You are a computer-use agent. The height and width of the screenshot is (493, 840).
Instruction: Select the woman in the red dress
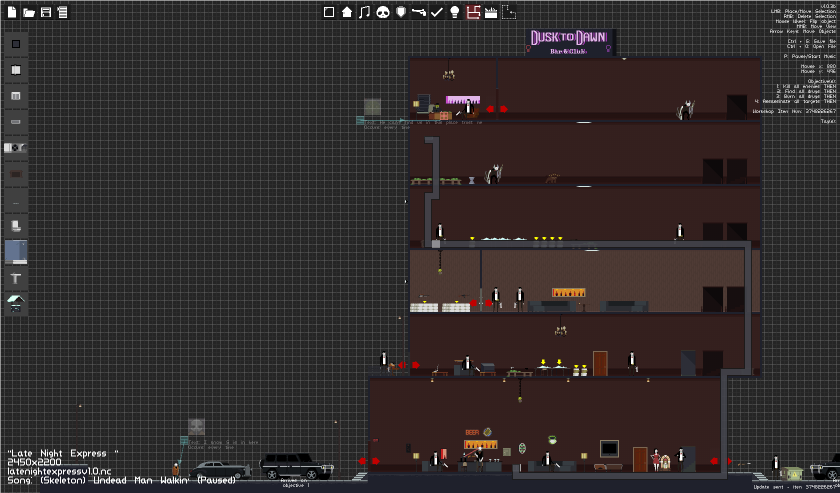pos(655,460)
